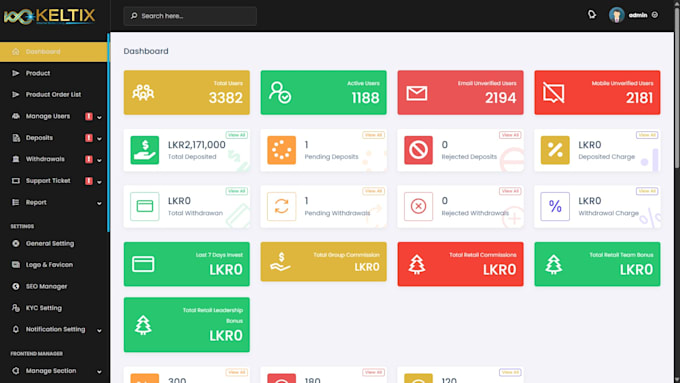Click the Pending Deposits spinner icon
The width and height of the screenshot is (680, 383).
281,150
